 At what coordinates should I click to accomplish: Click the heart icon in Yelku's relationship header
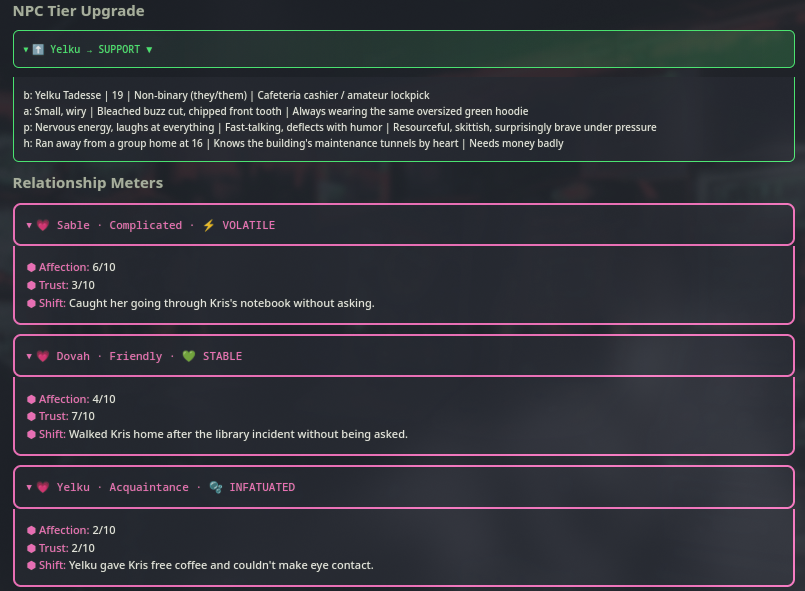[42, 487]
